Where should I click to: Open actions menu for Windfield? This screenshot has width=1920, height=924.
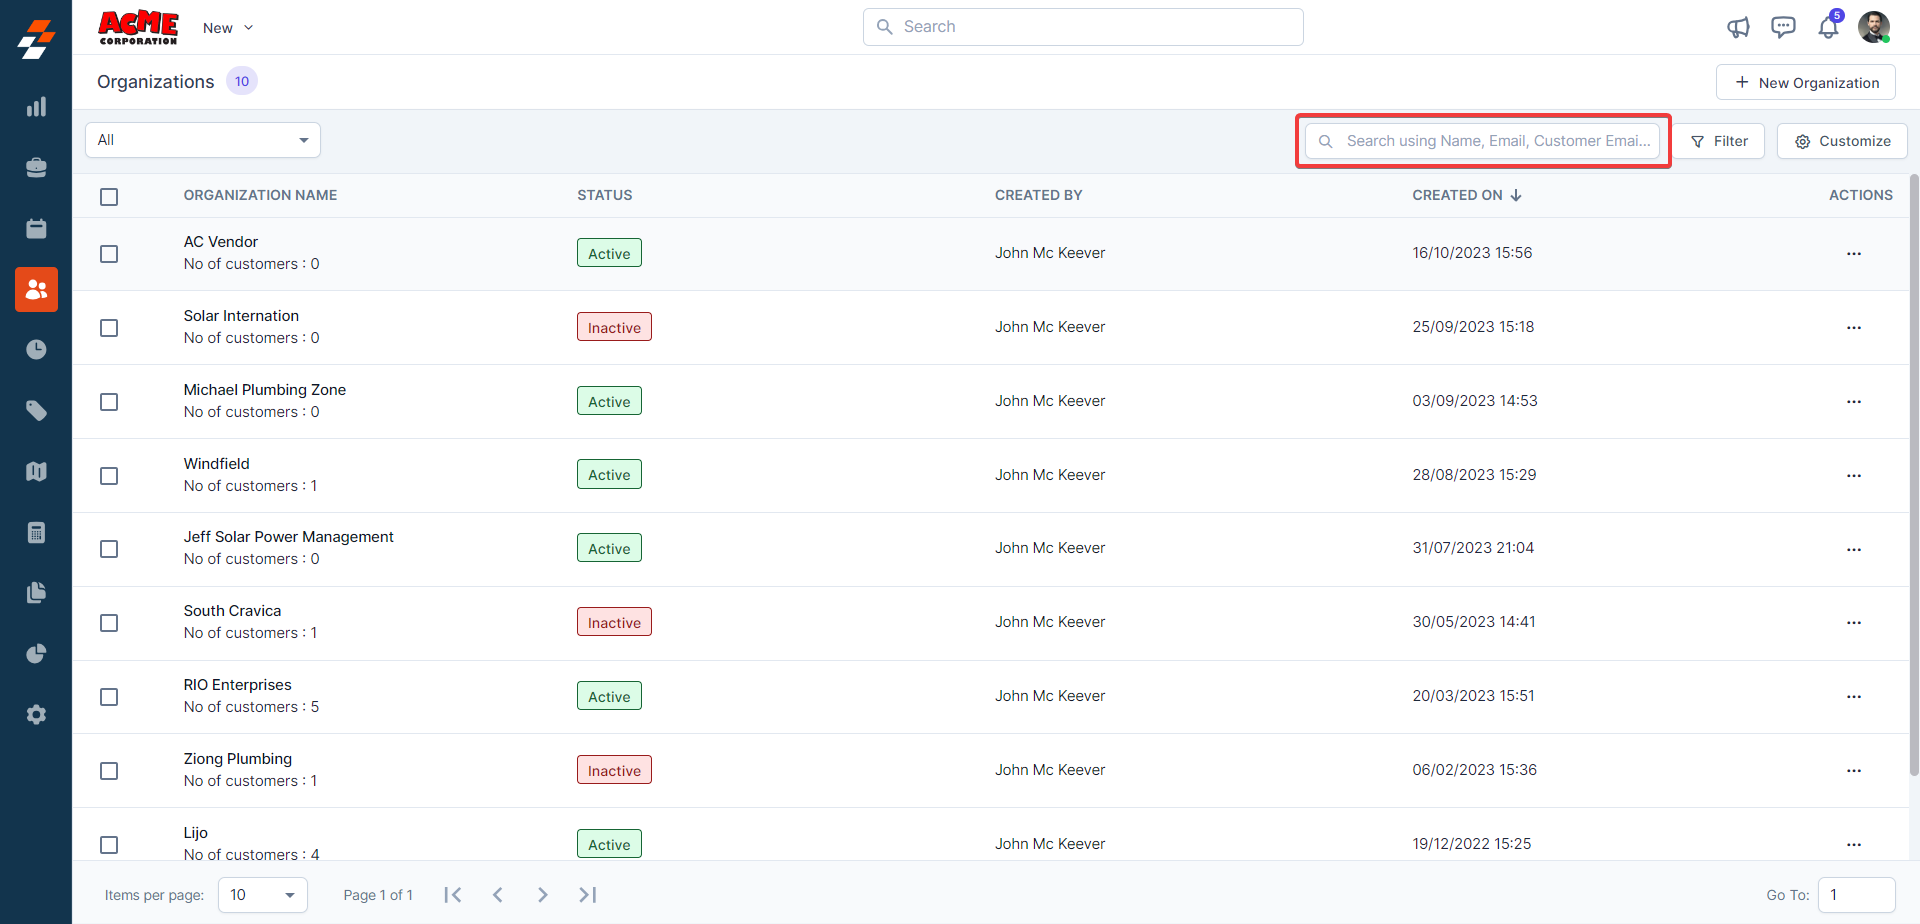click(1853, 476)
